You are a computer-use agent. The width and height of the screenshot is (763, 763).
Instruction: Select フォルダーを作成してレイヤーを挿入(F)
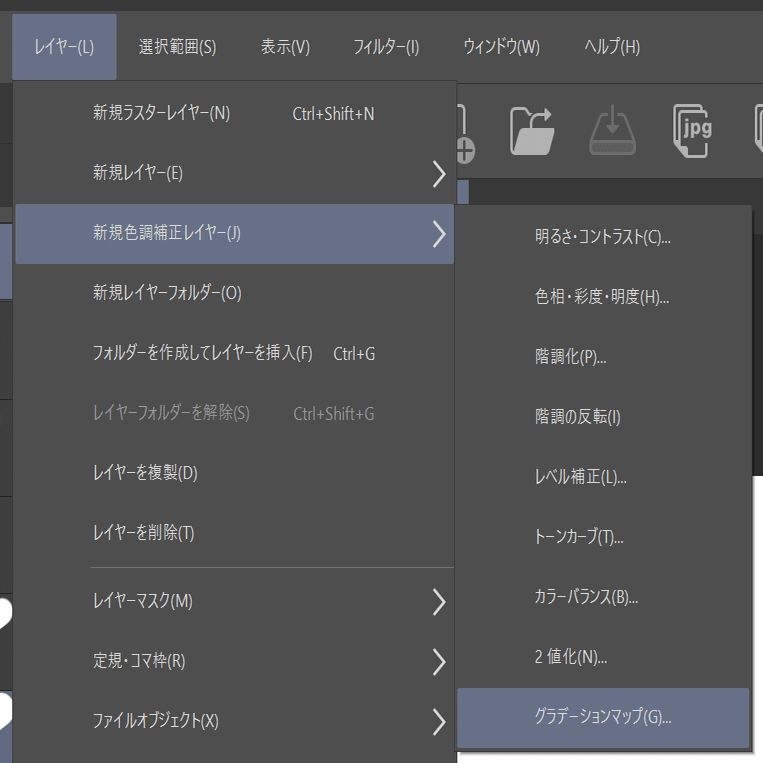[x=235, y=353]
